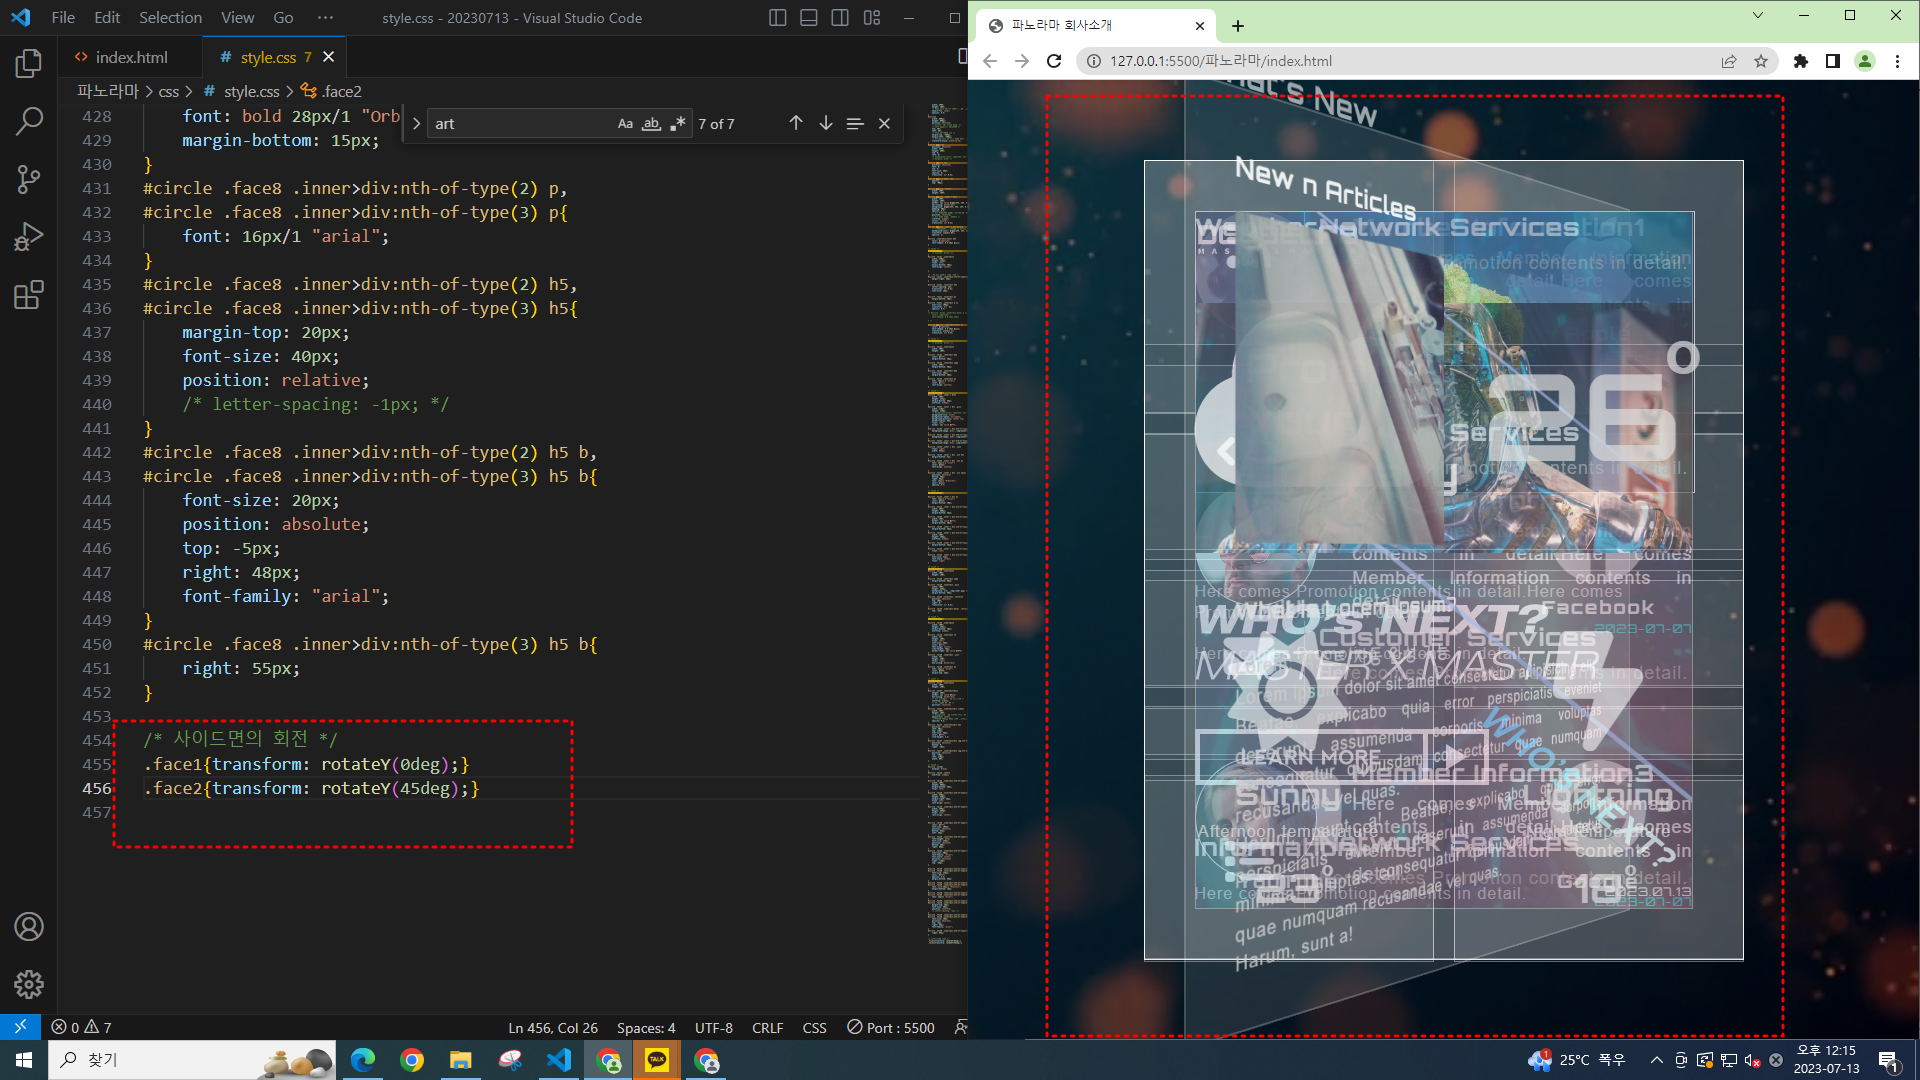Toggle Match Whole Word in find widget

pyautogui.click(x=651, y=124)
